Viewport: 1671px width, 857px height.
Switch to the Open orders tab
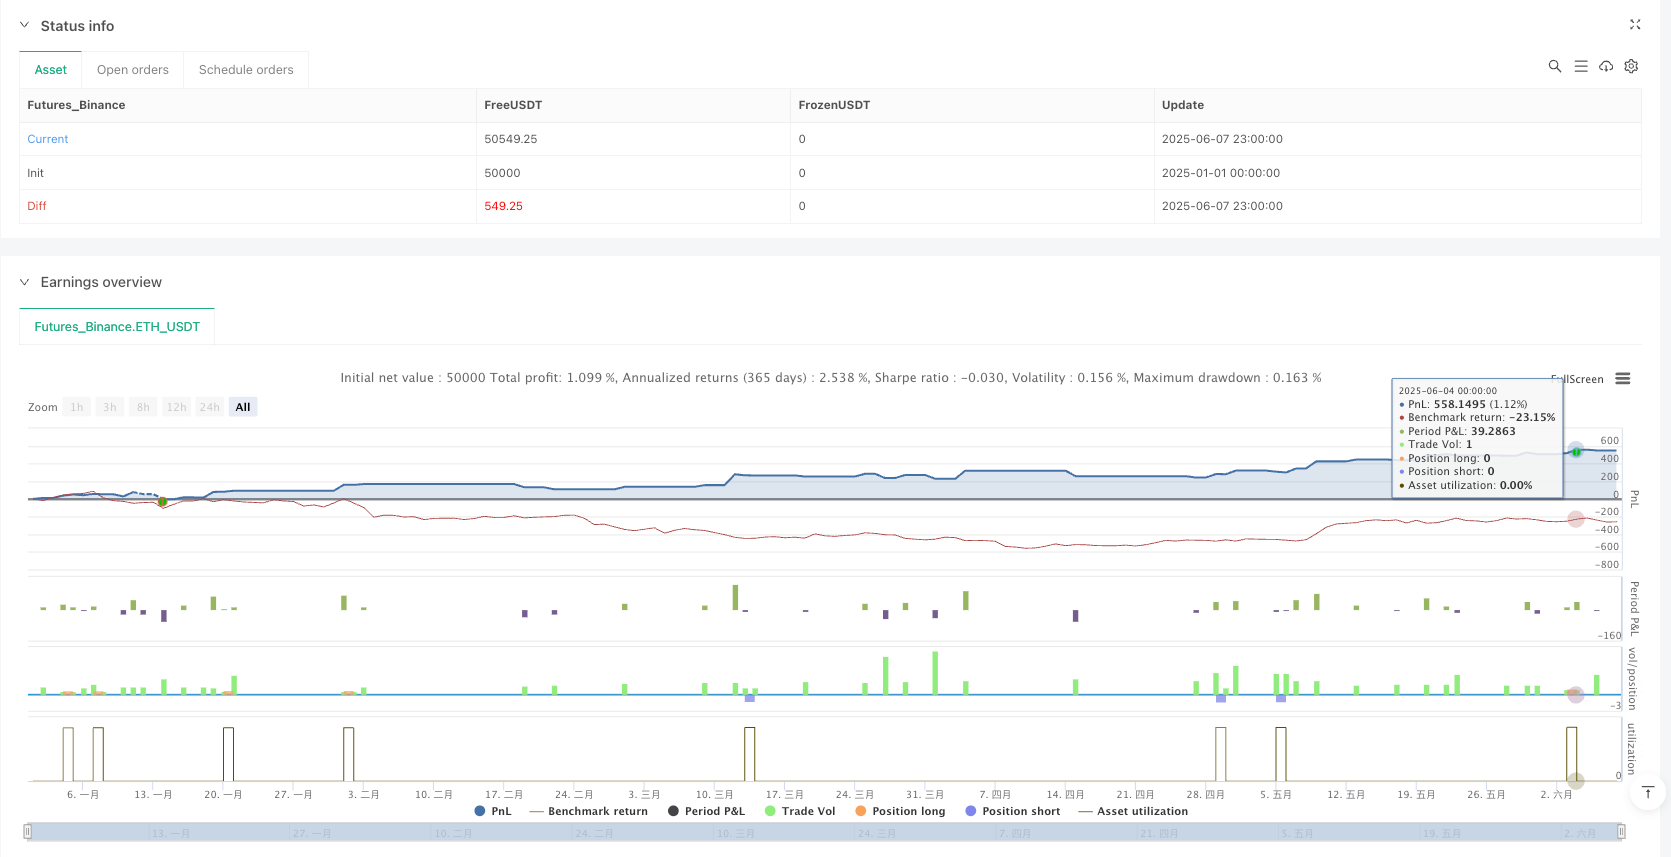coord(133,70)
